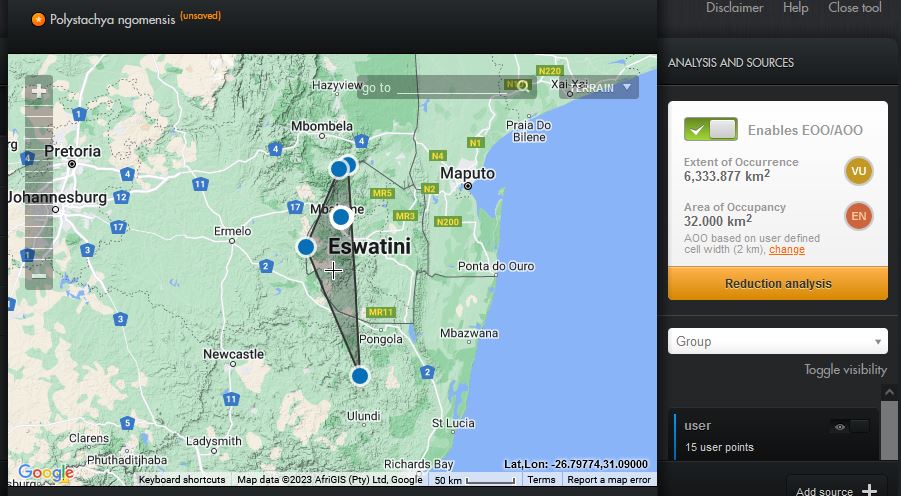The width and height of the screenshot is (901, 496).
Task: Click the magnifier icon in go to search
Action: coord(522,88)
